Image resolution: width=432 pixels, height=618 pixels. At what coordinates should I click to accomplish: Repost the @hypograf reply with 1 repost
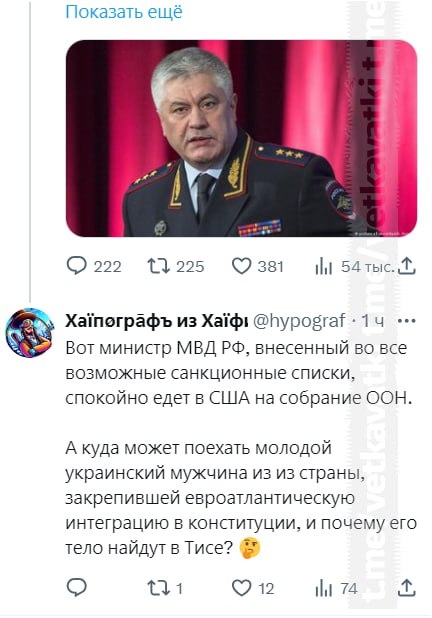(x=165, y=588)
